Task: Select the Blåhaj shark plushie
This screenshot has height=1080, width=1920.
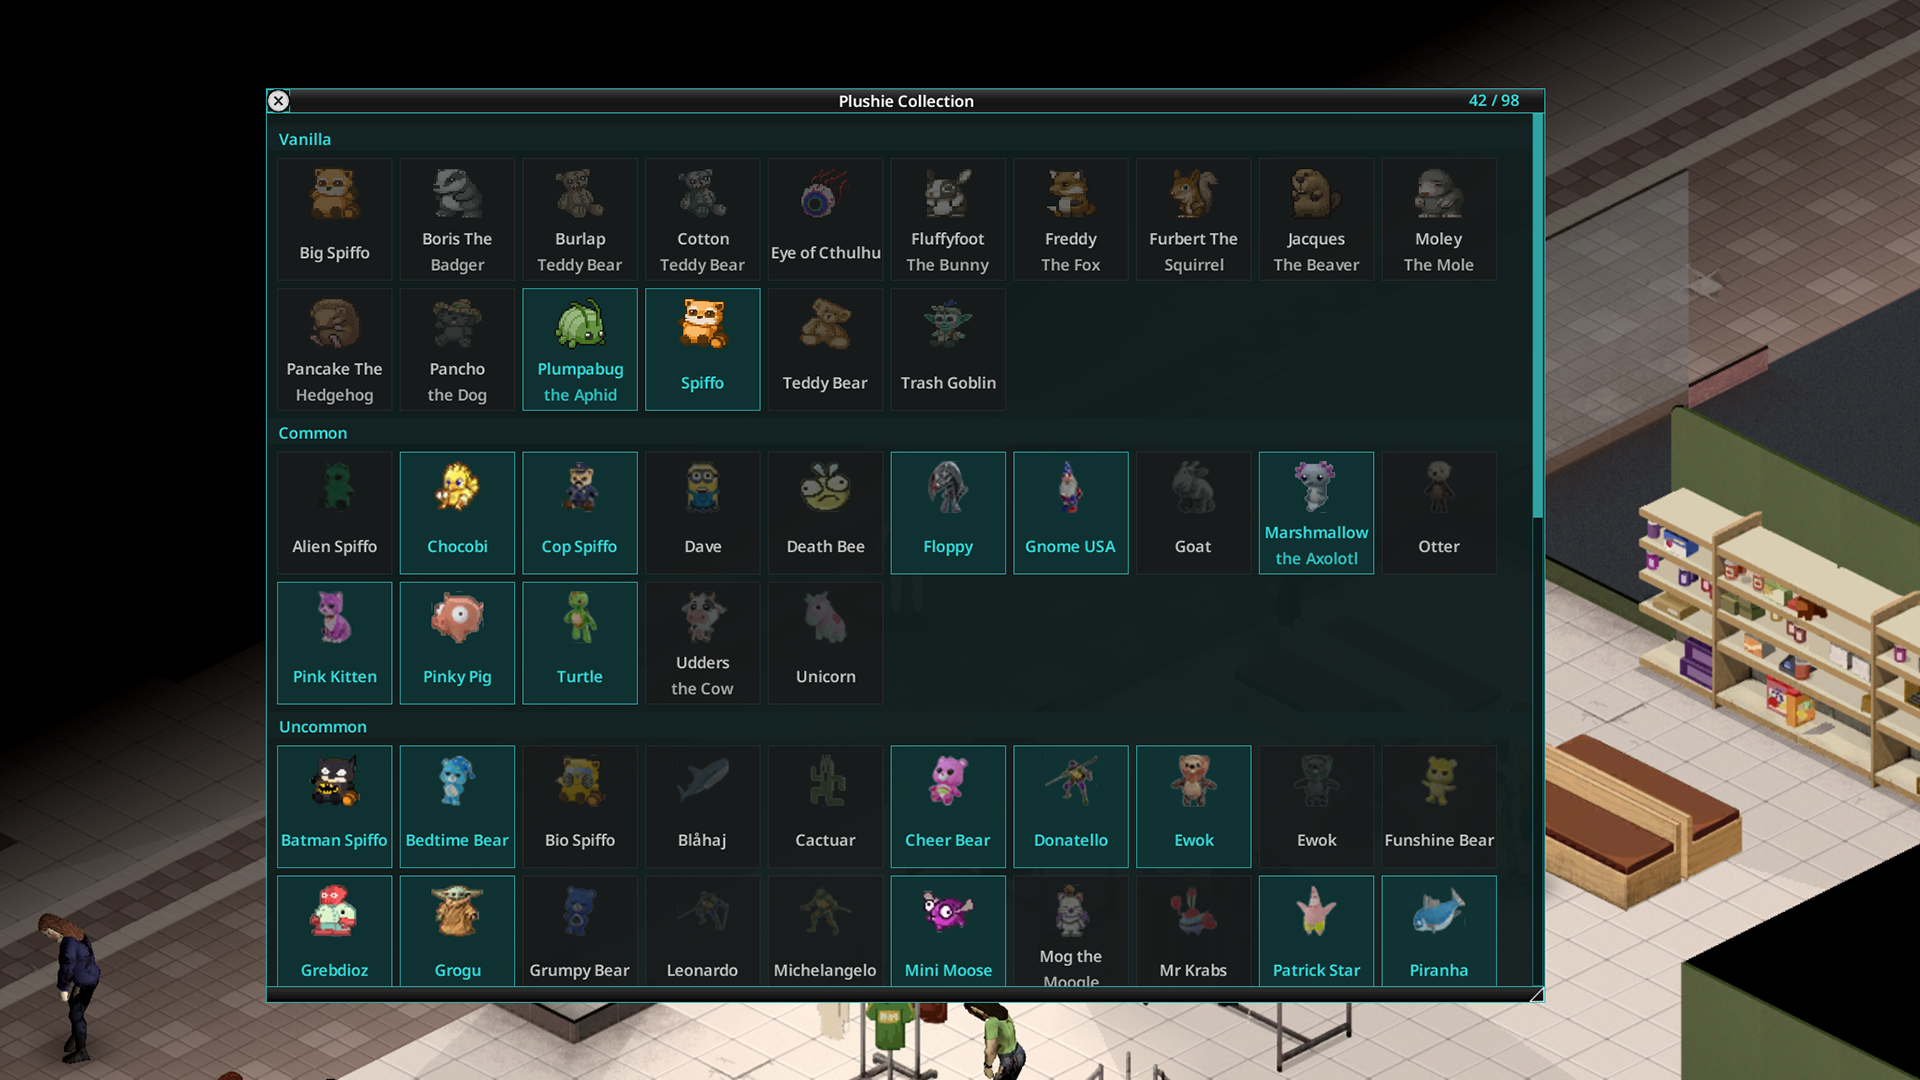Action: (x=702, y=807)
